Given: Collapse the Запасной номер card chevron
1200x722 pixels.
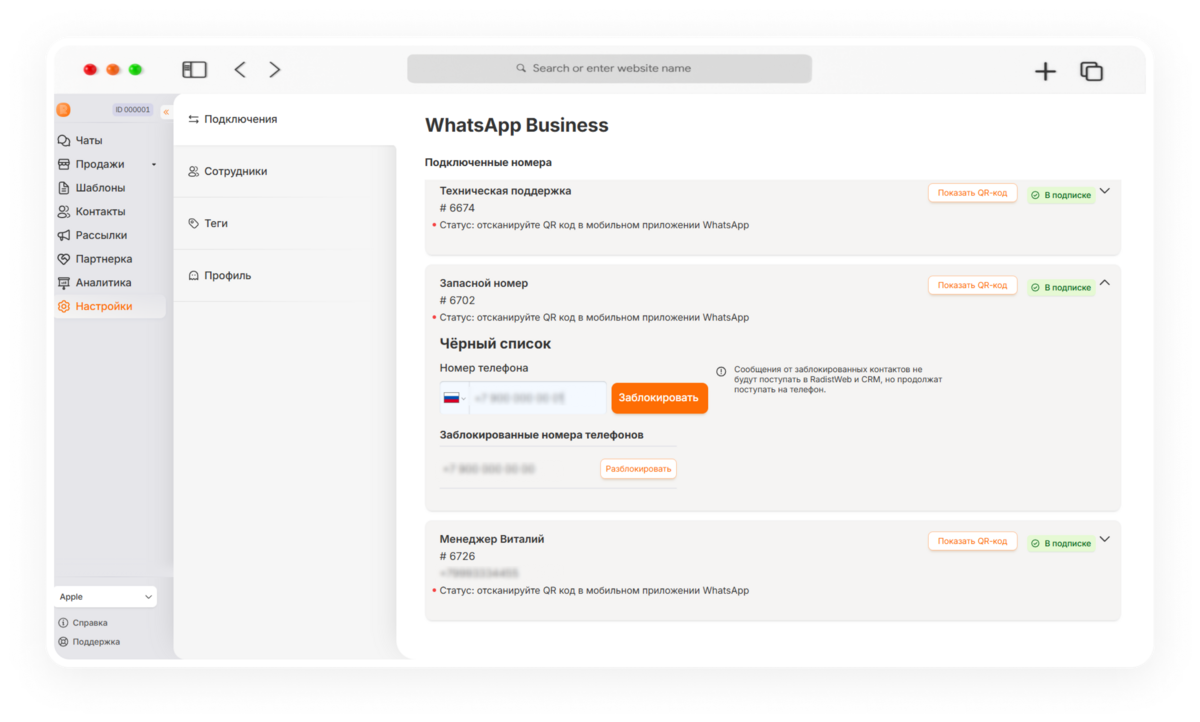Looking at the screenshot, I should [1105, 283].
